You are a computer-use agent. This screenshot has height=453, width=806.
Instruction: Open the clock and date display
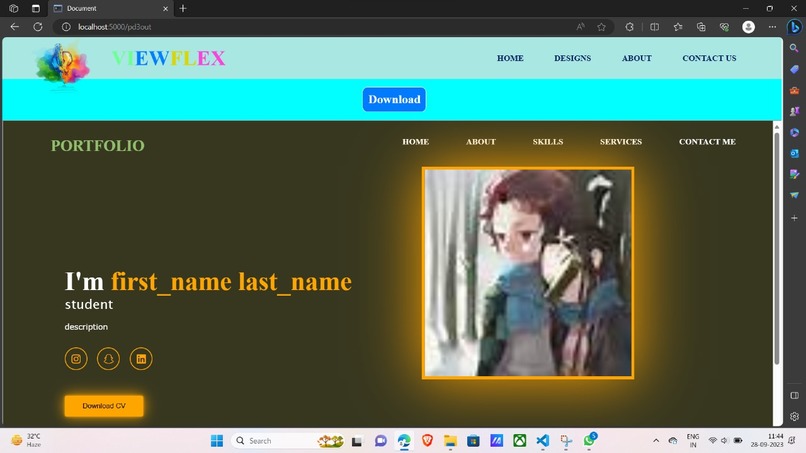(x=767, y=441)
